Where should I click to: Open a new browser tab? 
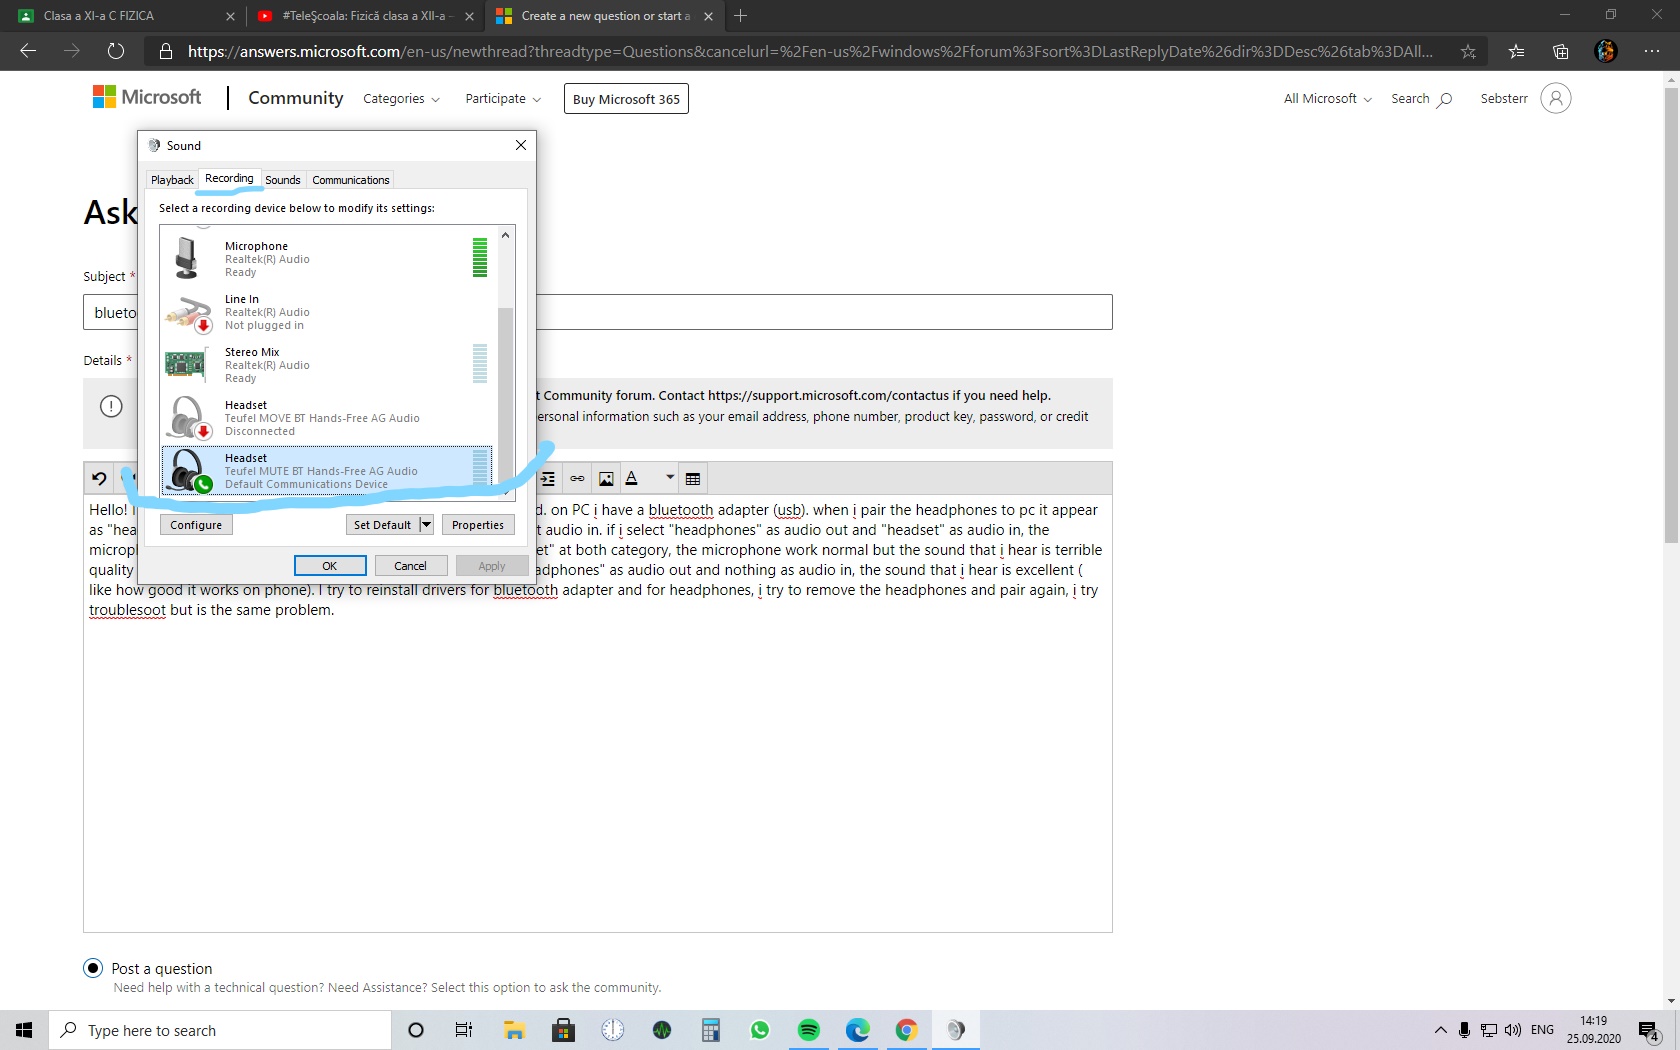pyautogui.click(x=741, y=16)
